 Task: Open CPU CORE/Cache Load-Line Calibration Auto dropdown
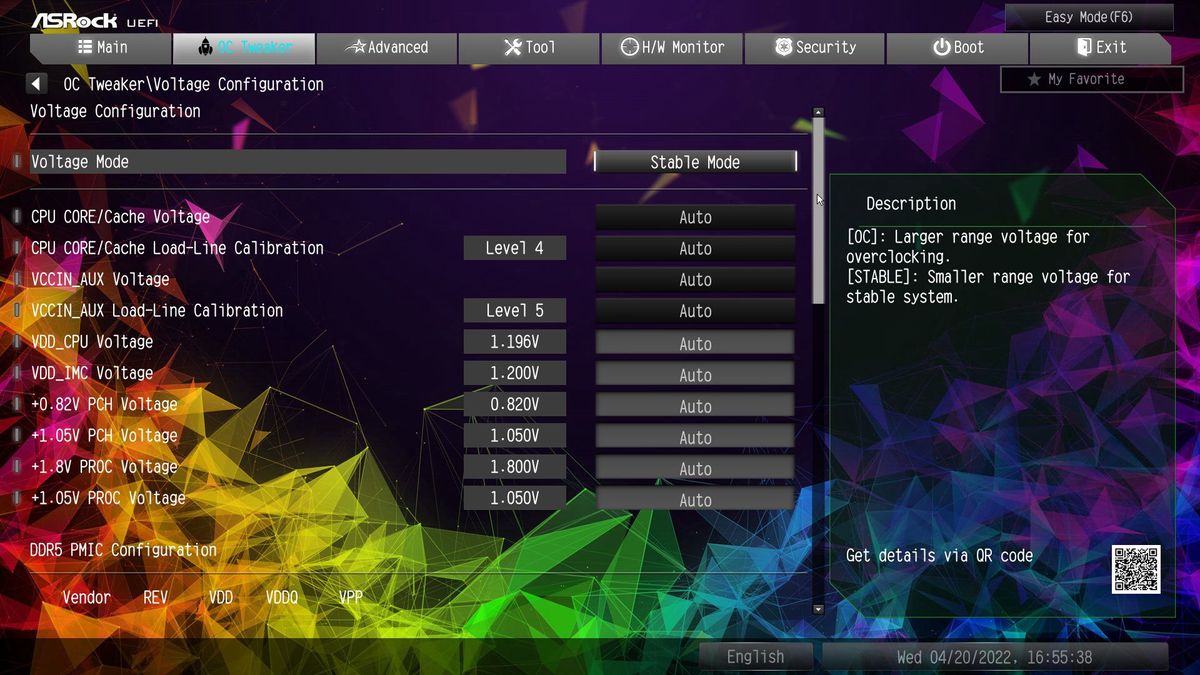point(695,248)
